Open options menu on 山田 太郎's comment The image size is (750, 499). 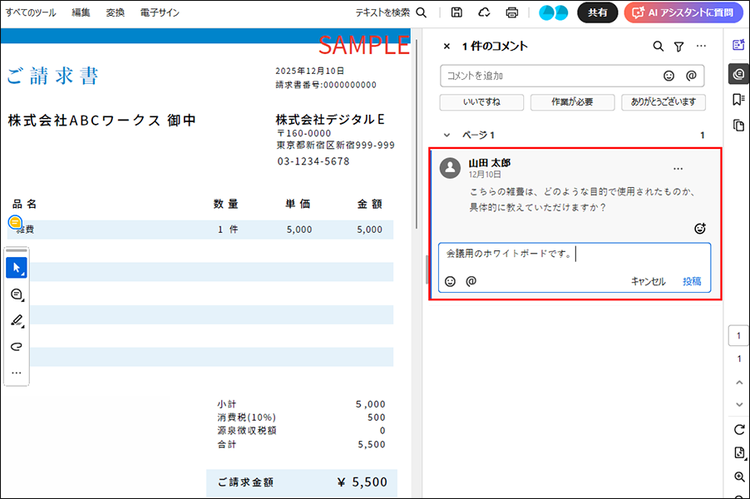click(679, 168)
